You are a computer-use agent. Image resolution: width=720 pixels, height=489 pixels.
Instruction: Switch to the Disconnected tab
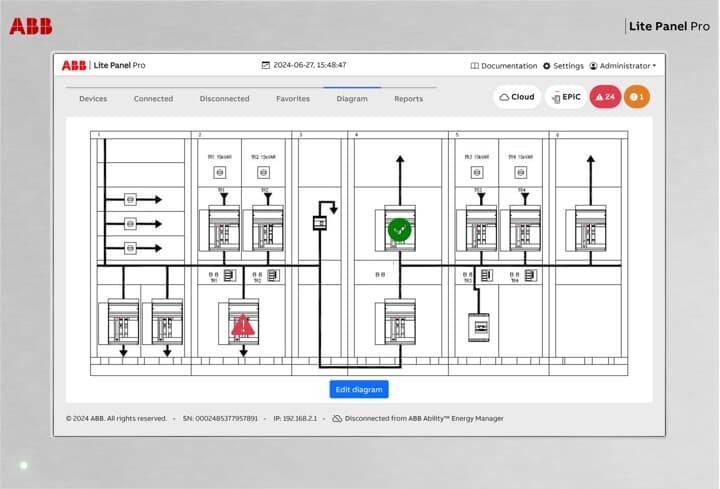pos(225,99)
